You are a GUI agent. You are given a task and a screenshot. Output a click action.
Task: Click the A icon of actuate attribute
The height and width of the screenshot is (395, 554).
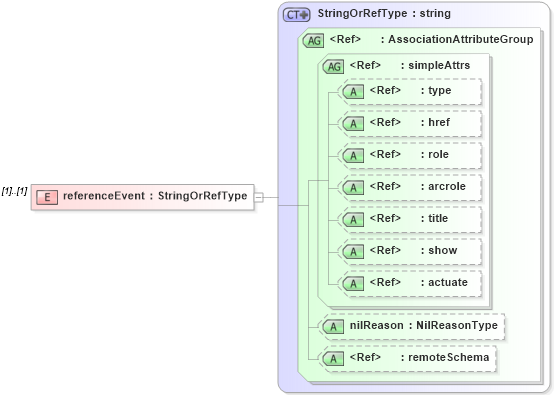[353, 284]
